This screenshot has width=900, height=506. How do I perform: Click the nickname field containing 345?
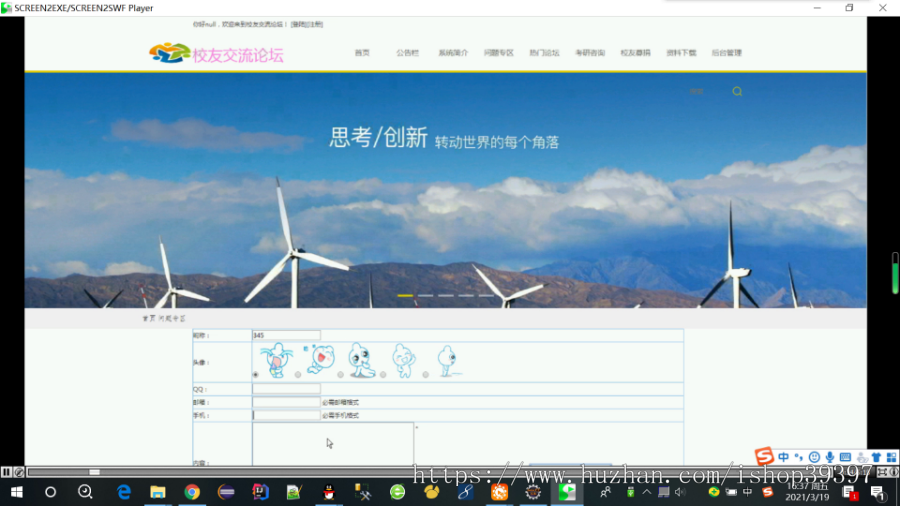[x=286, y=335]
